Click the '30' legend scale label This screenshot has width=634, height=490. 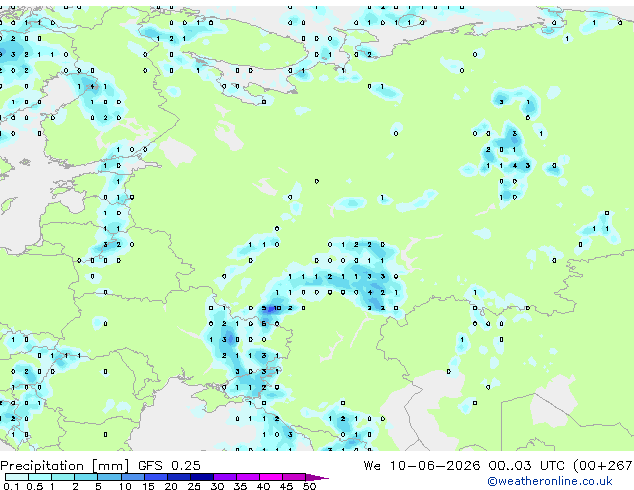[x=217, y=486]
